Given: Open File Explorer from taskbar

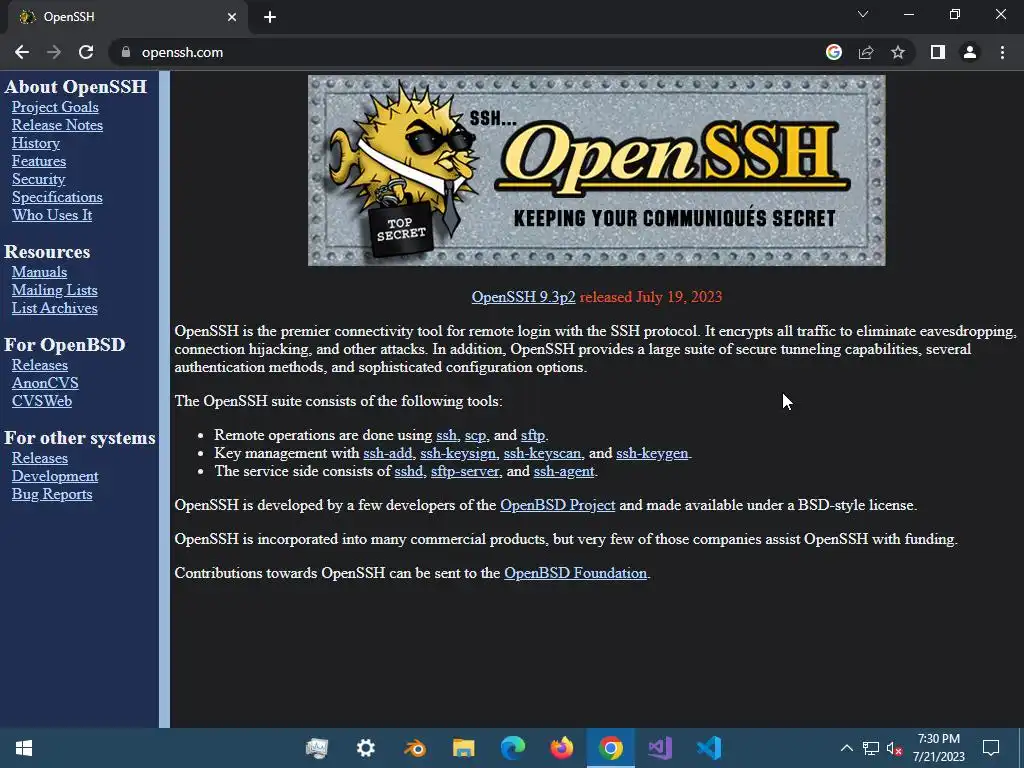Looking at the screenshot, I should 464,748.
